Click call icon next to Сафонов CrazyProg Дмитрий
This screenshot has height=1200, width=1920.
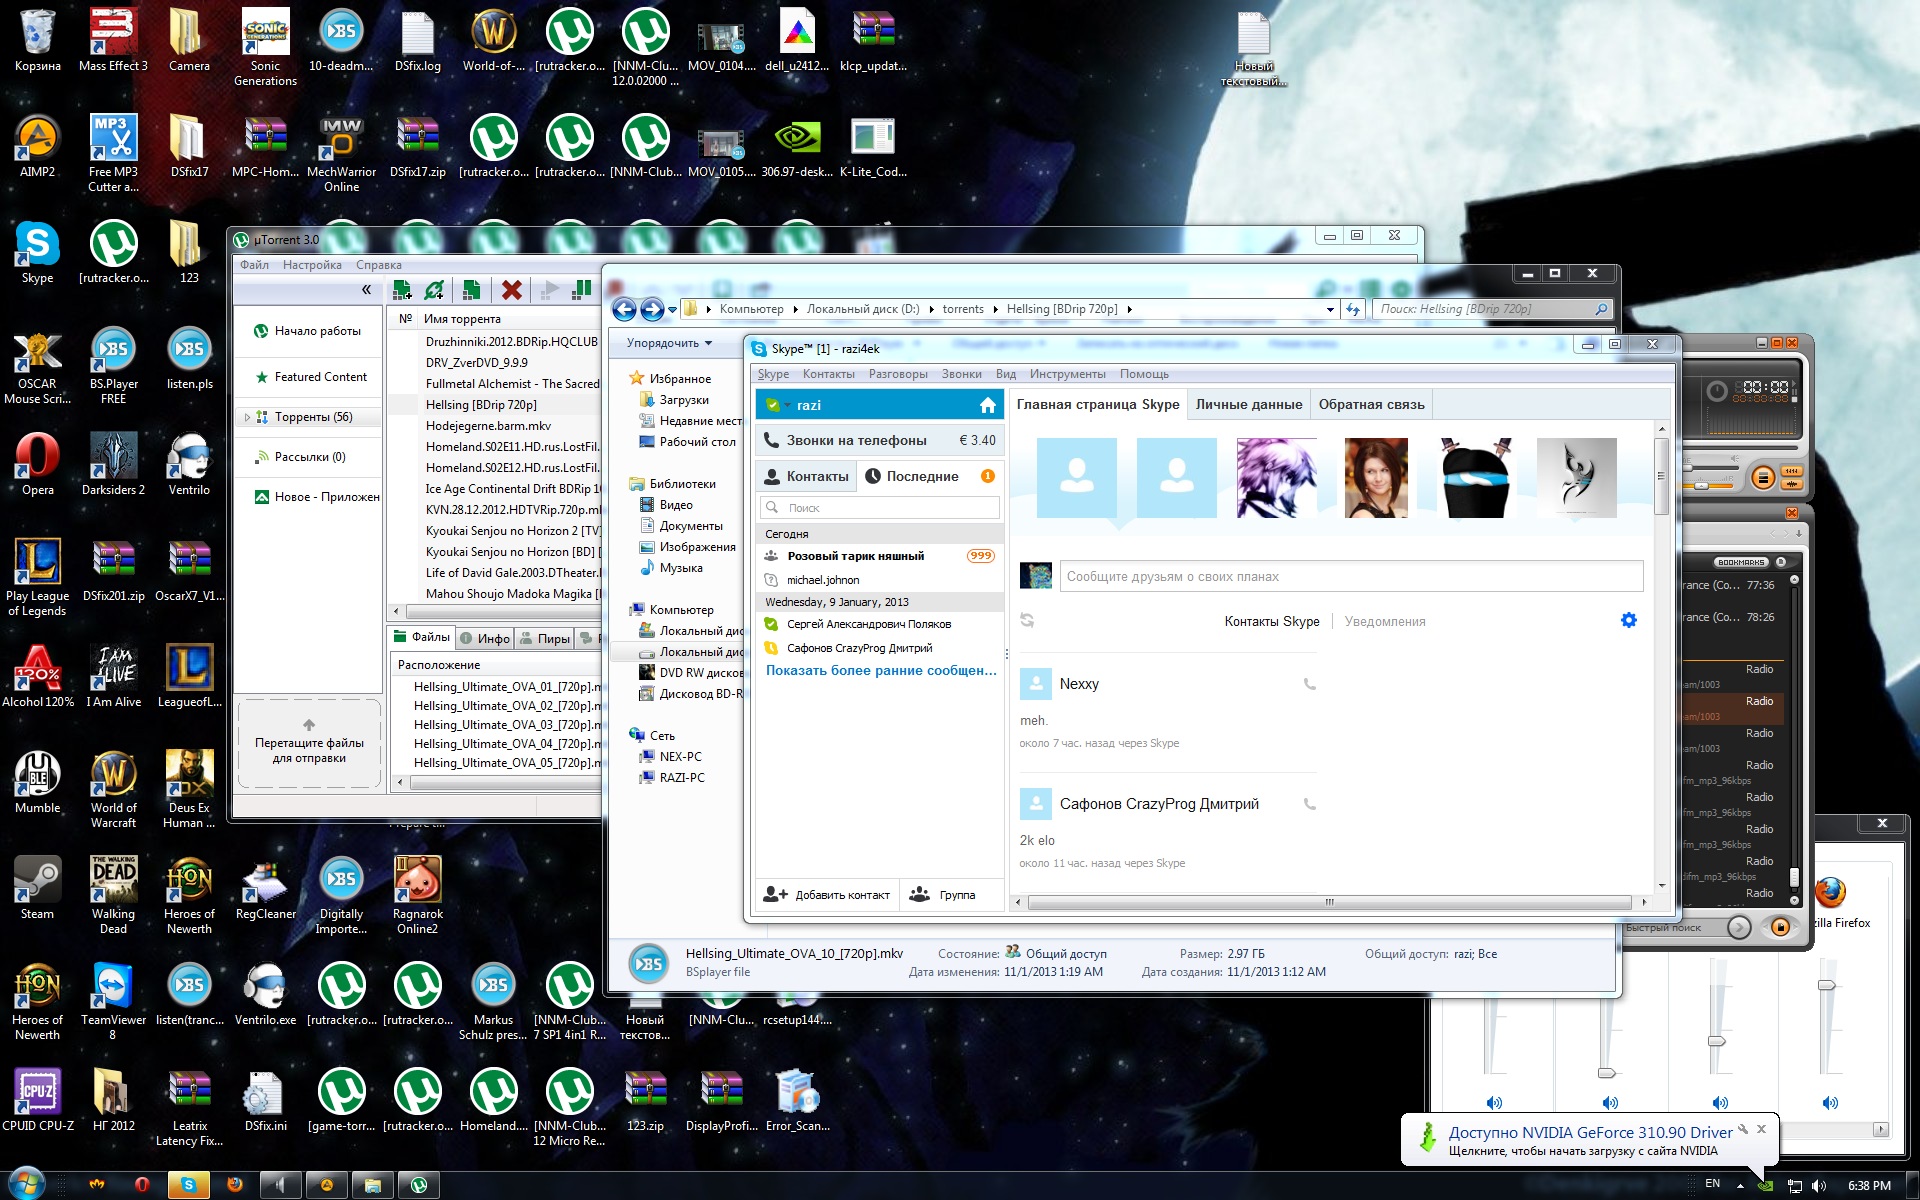click(x=1310, y=804)
